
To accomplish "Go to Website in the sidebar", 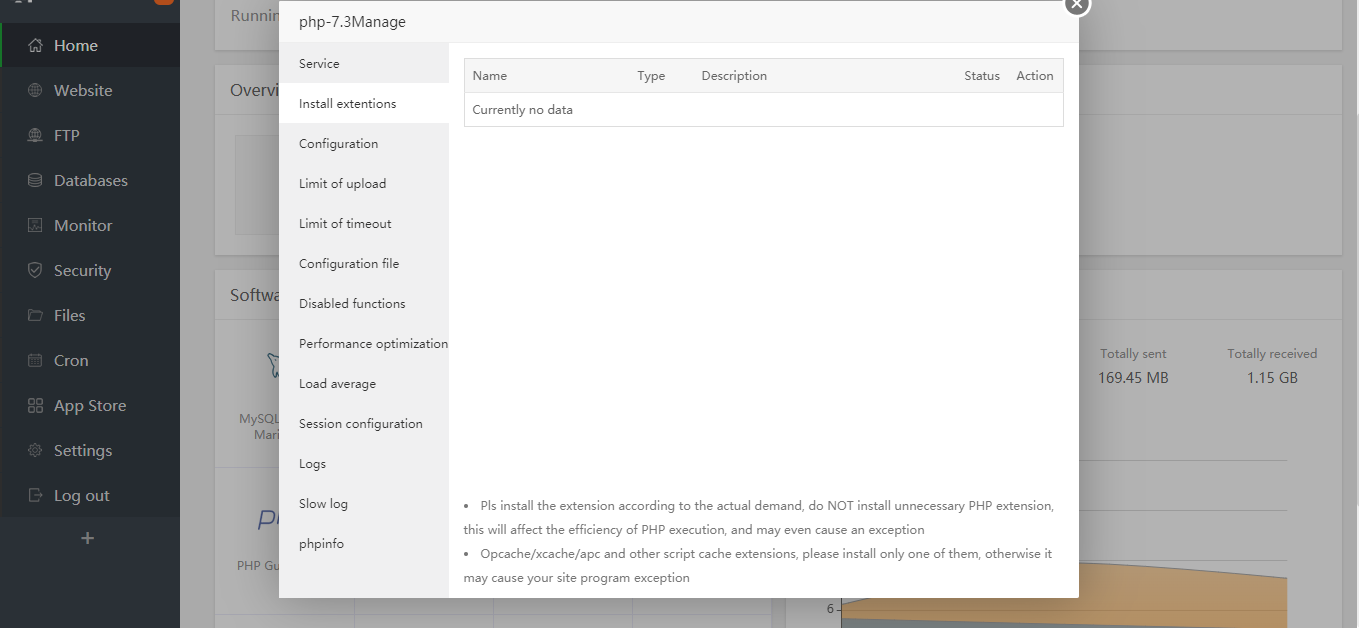I will [83, 90].
